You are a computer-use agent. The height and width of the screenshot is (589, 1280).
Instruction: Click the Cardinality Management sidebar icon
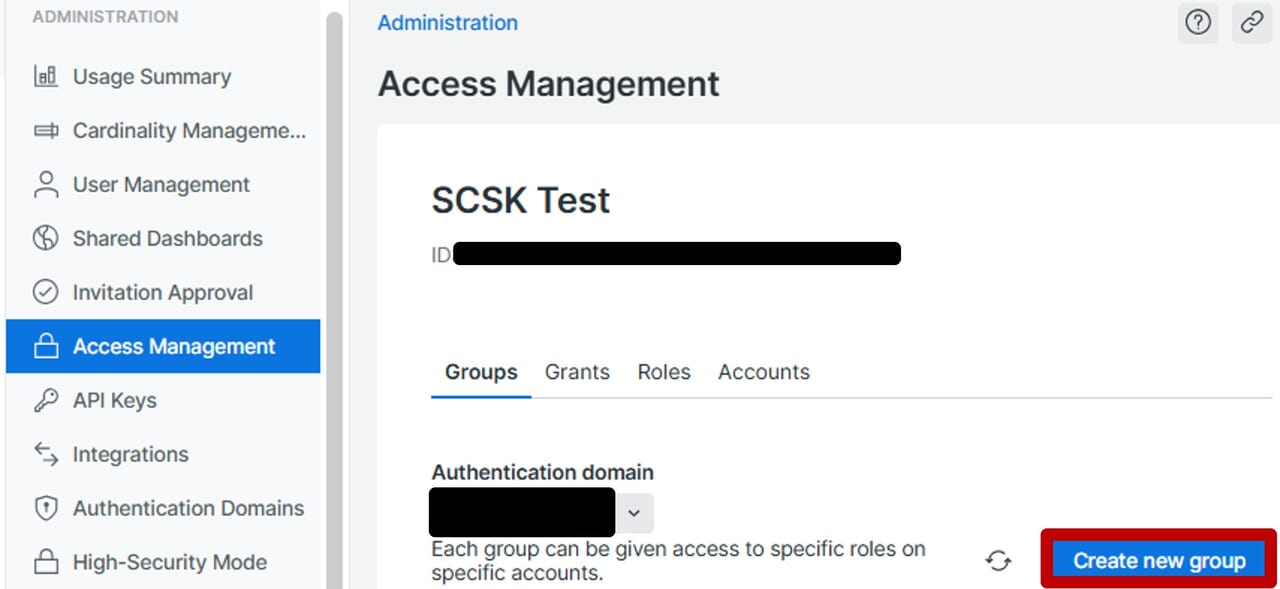pos(46,131)
